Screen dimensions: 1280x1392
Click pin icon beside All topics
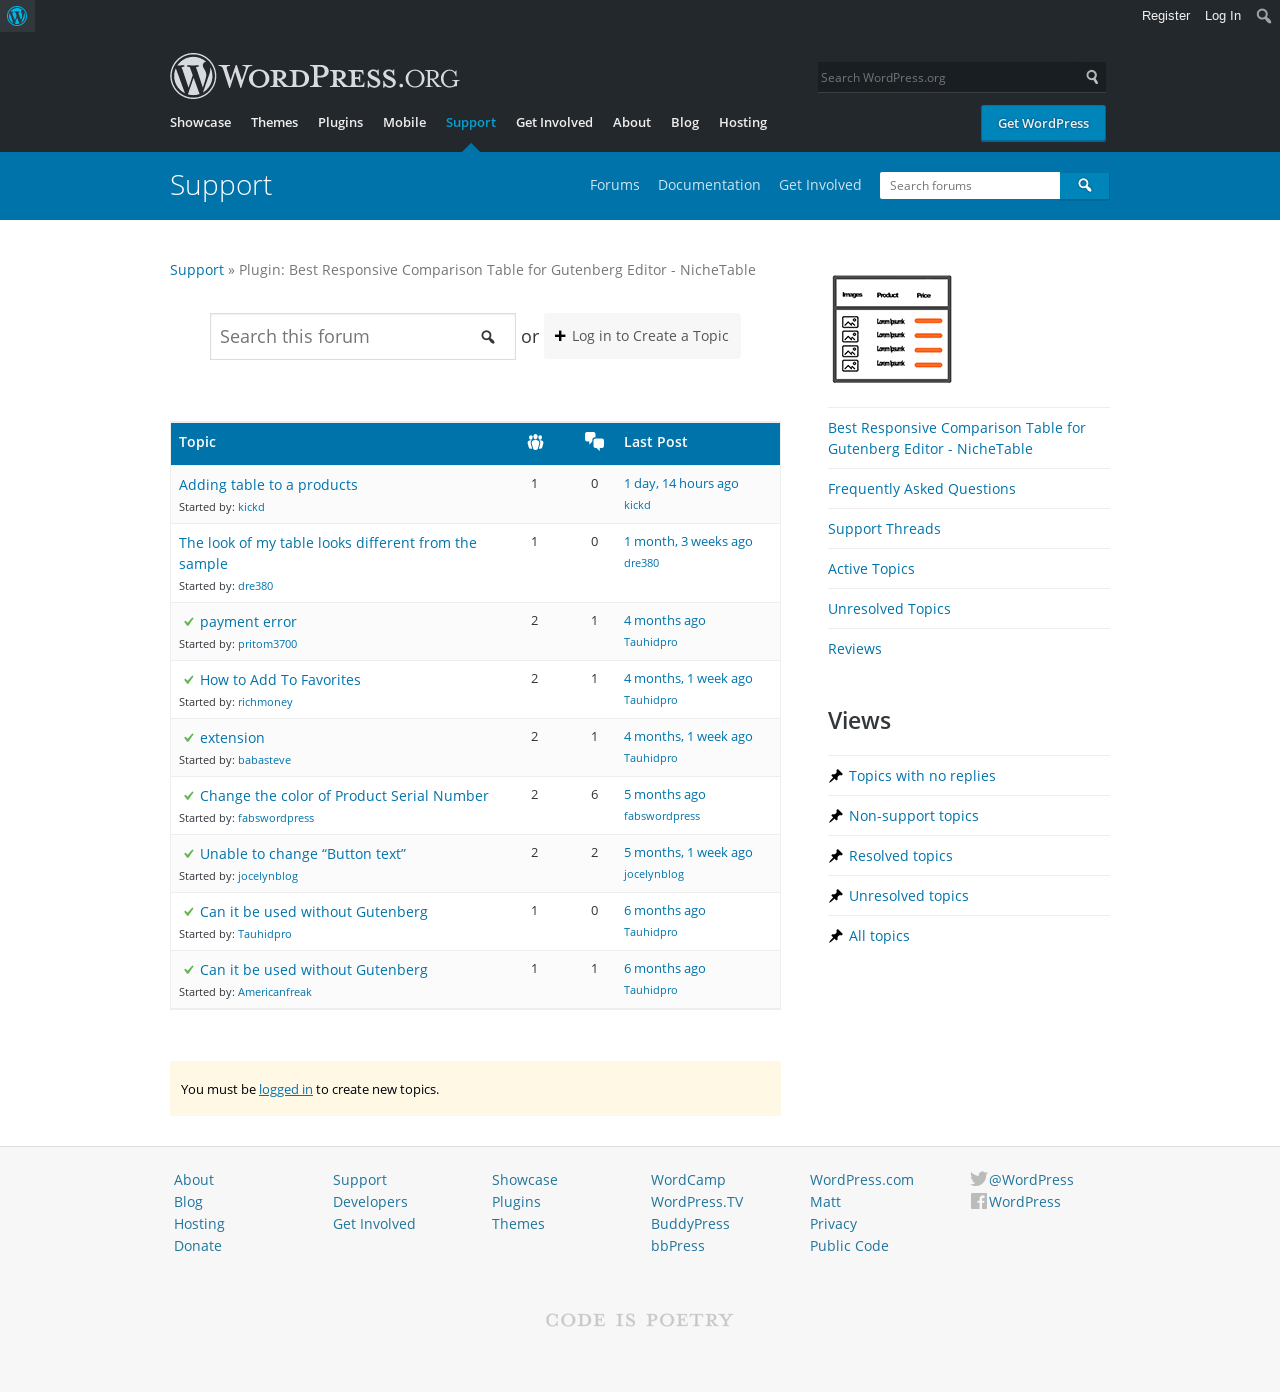click(x=836, y=936)
